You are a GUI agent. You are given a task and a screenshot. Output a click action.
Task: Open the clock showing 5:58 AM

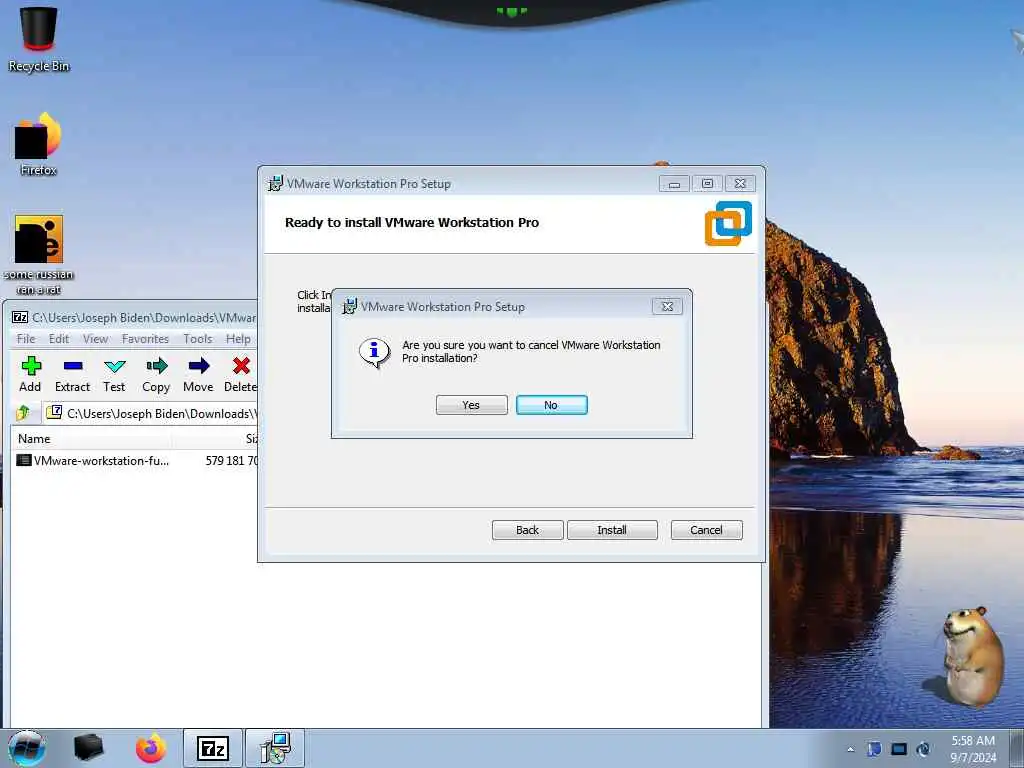(973, 749)
